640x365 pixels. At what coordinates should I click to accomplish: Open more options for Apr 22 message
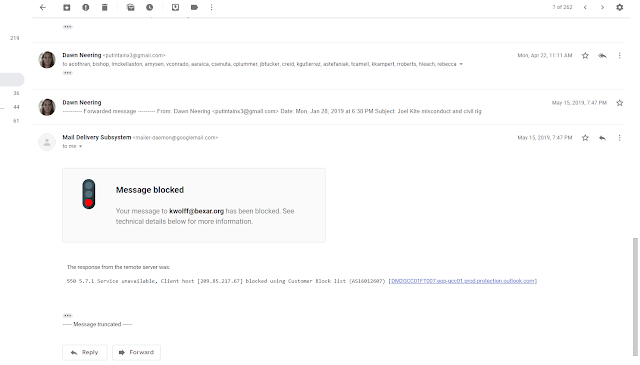coord(620,56)
